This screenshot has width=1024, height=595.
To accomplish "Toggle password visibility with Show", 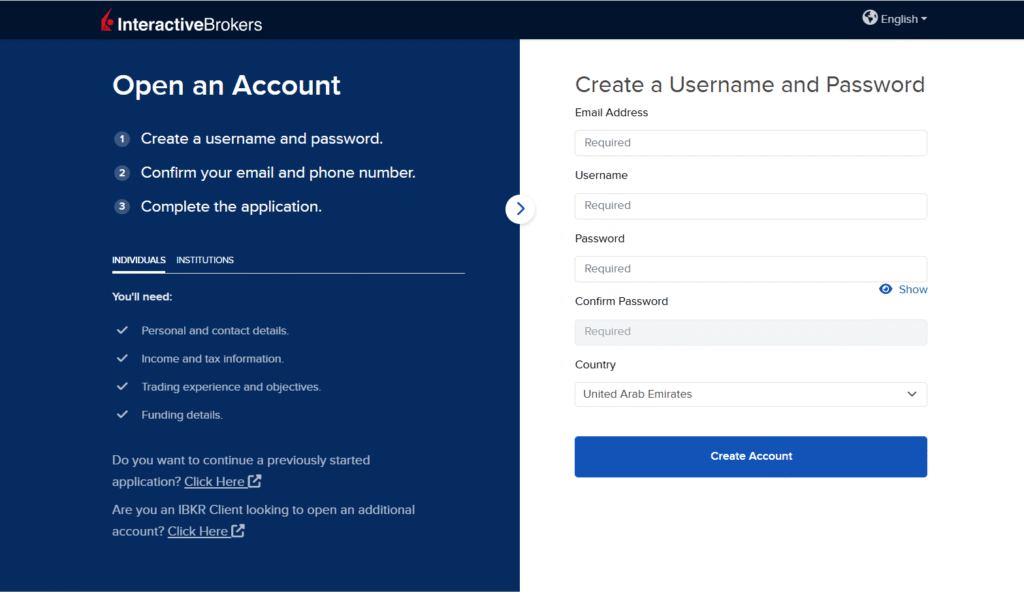I will tap(912, 289).
